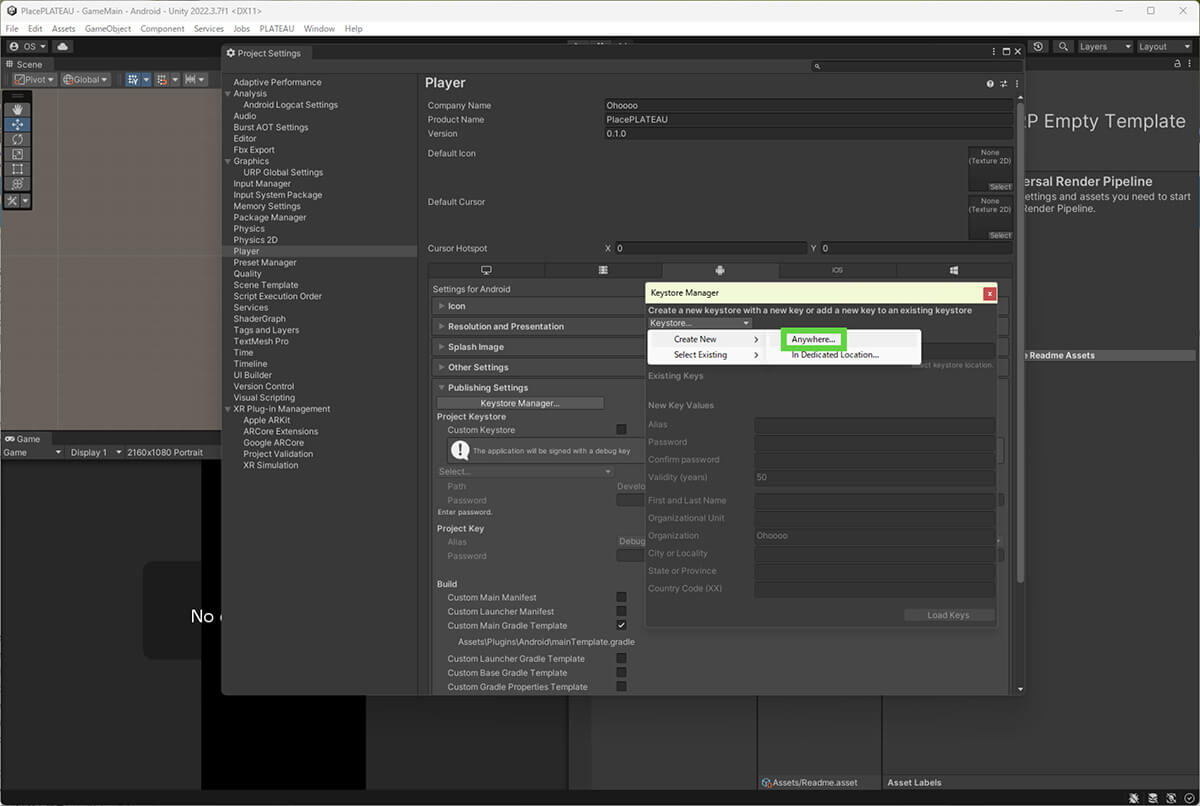Open the PLATEAU menu
The image size is (1200, 806).
point(277,29)
